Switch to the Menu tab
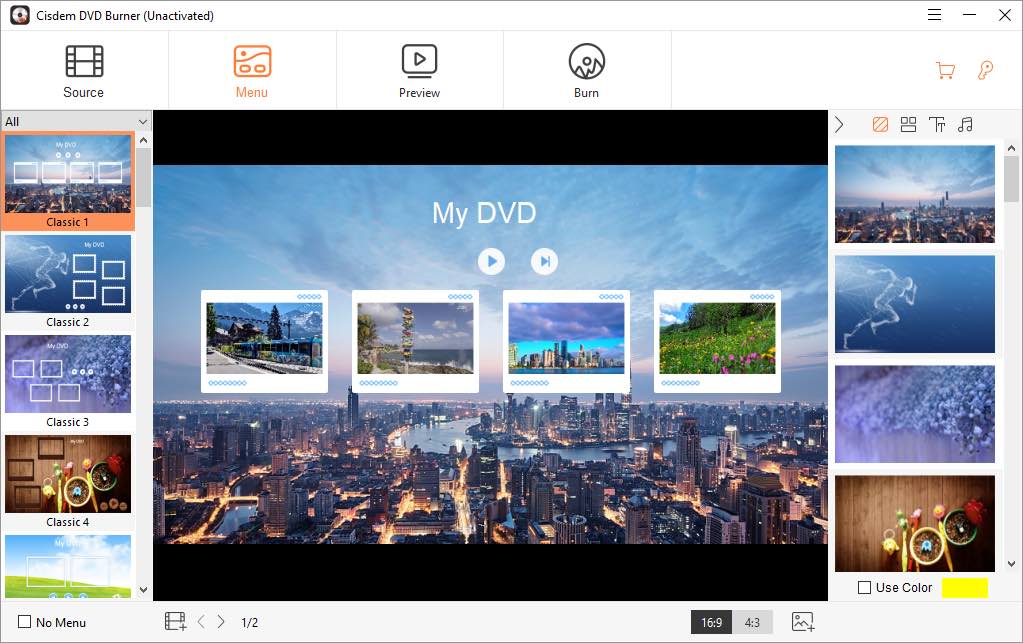Viewport: 1023px width, 643px height. click(252, 71)
